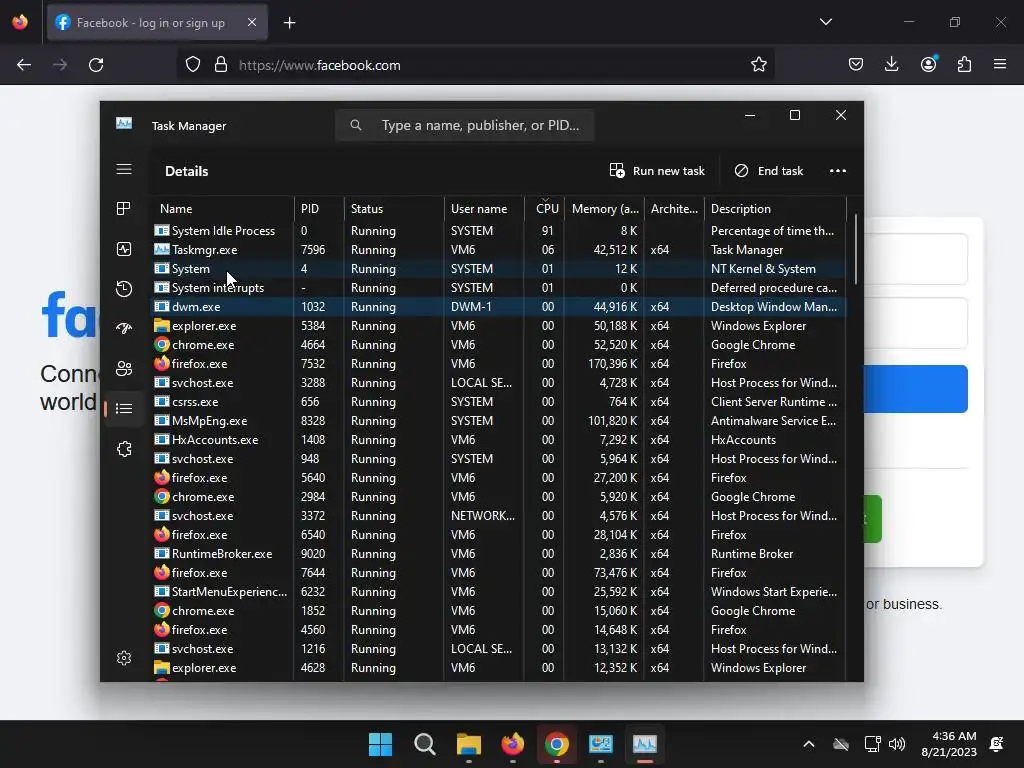The image size is (1024, 768).
Task: Open clock and date showing 4:36 AM
Action: (x=949, y=744)
